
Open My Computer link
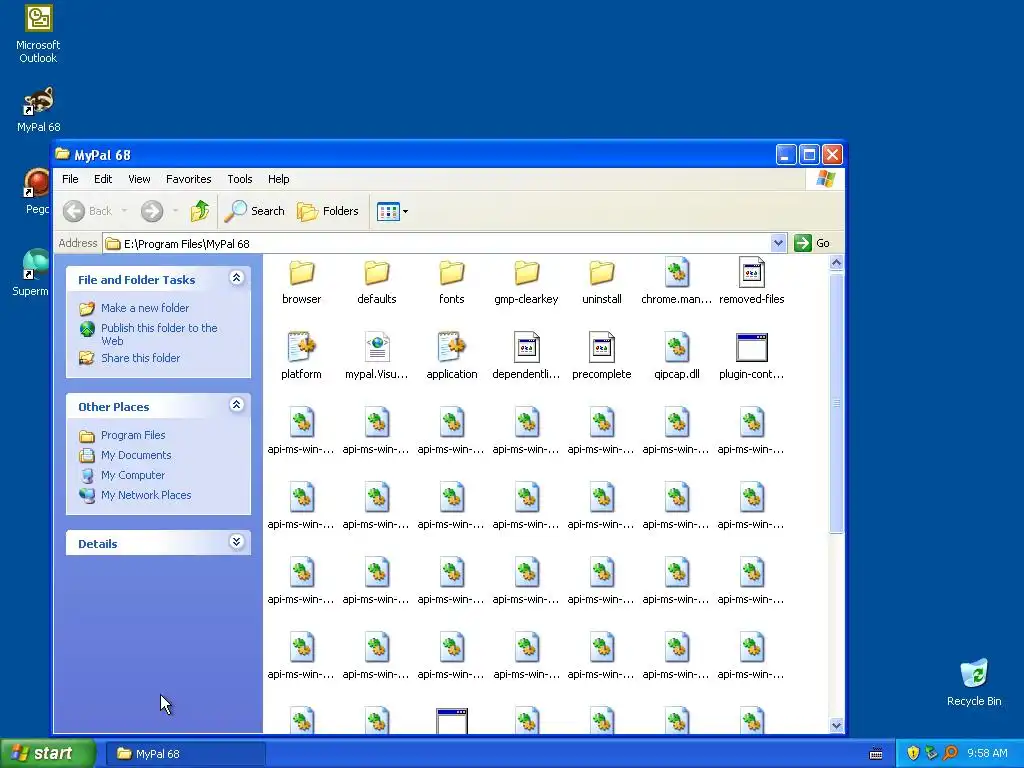point(133,475)
